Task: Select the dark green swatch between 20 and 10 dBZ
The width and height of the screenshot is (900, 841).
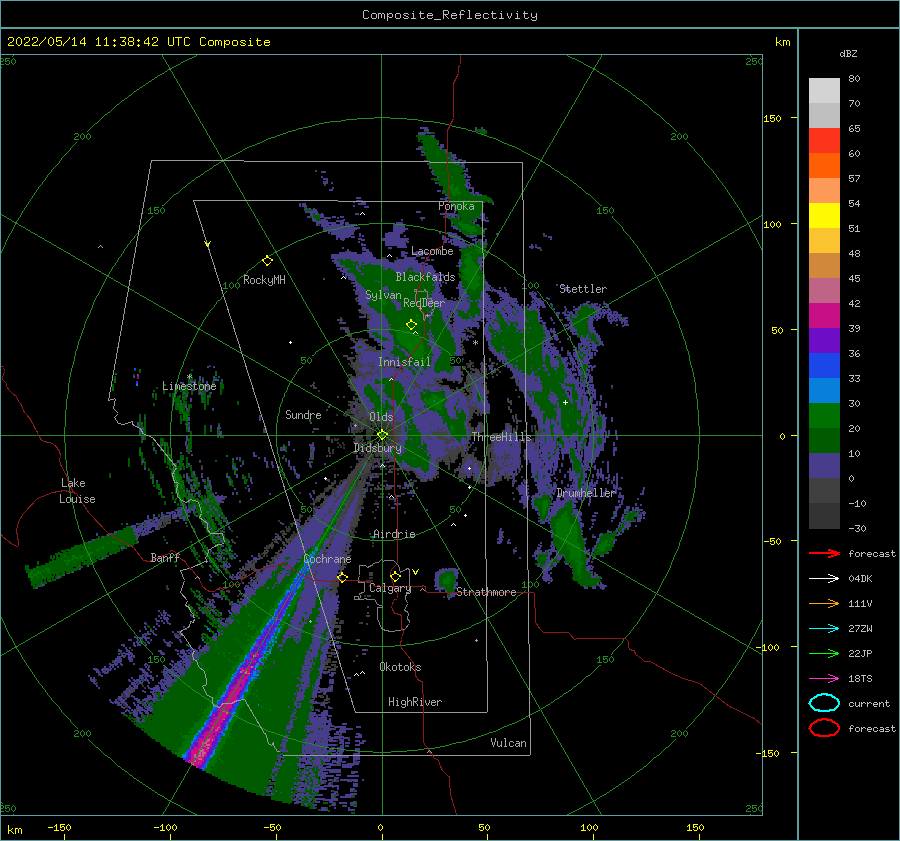Action: (x=824, y=441)
